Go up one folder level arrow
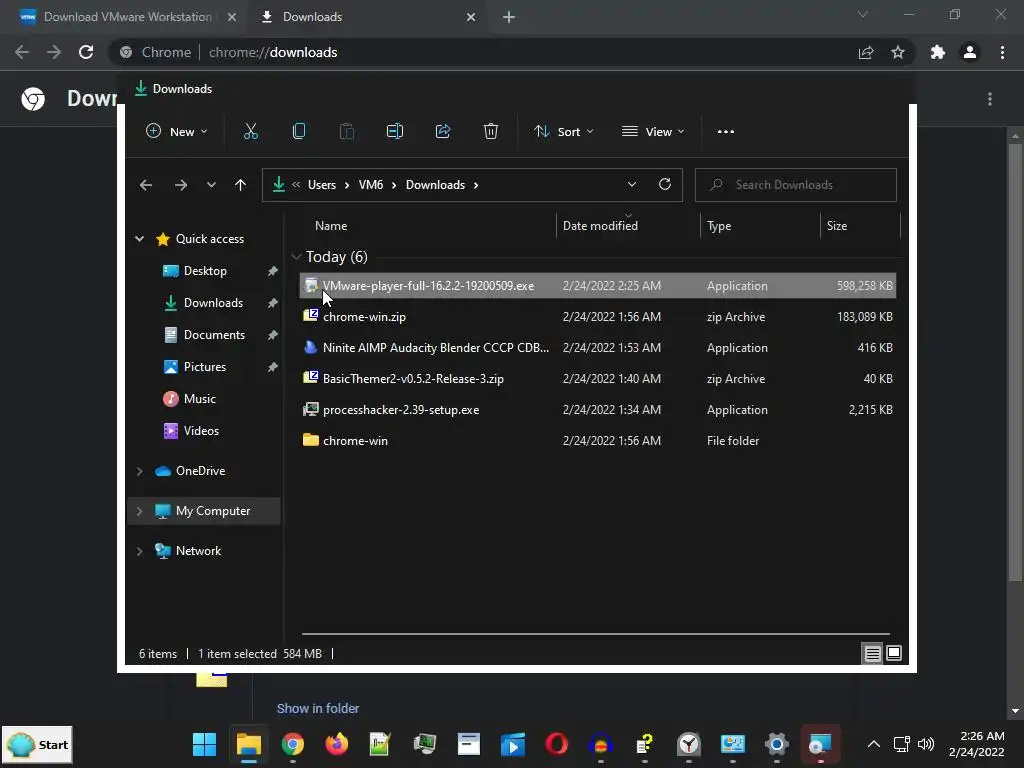Screen dimensions: 1024x768 (x=240, y=185)
